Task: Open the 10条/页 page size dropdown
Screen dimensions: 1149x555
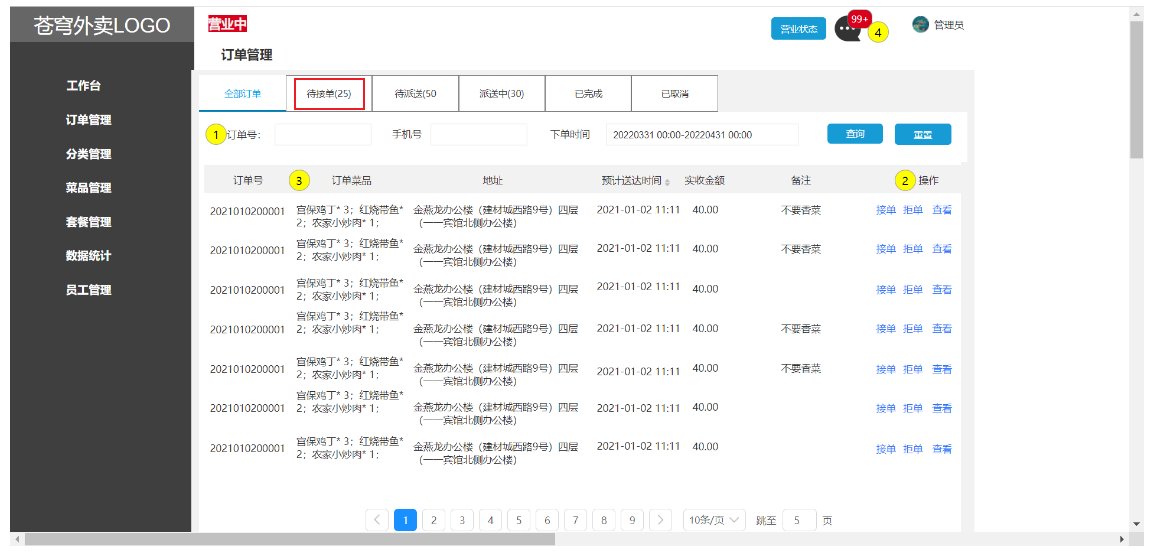Action: click(714, 521)
